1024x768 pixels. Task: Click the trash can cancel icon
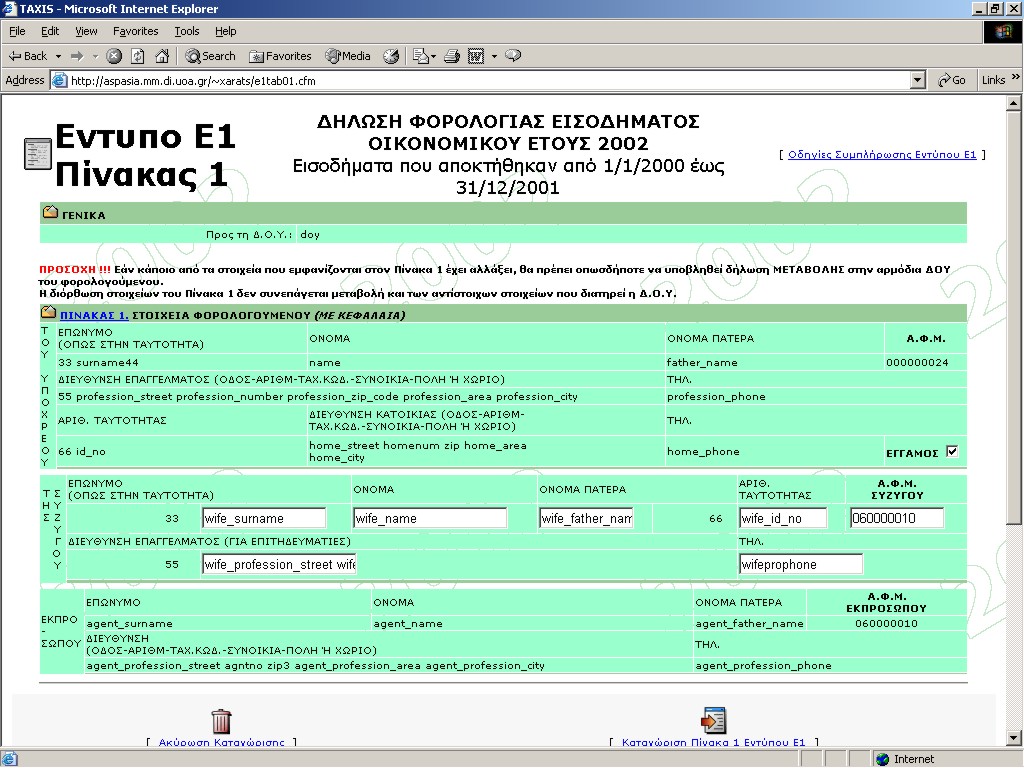point(221,721)
